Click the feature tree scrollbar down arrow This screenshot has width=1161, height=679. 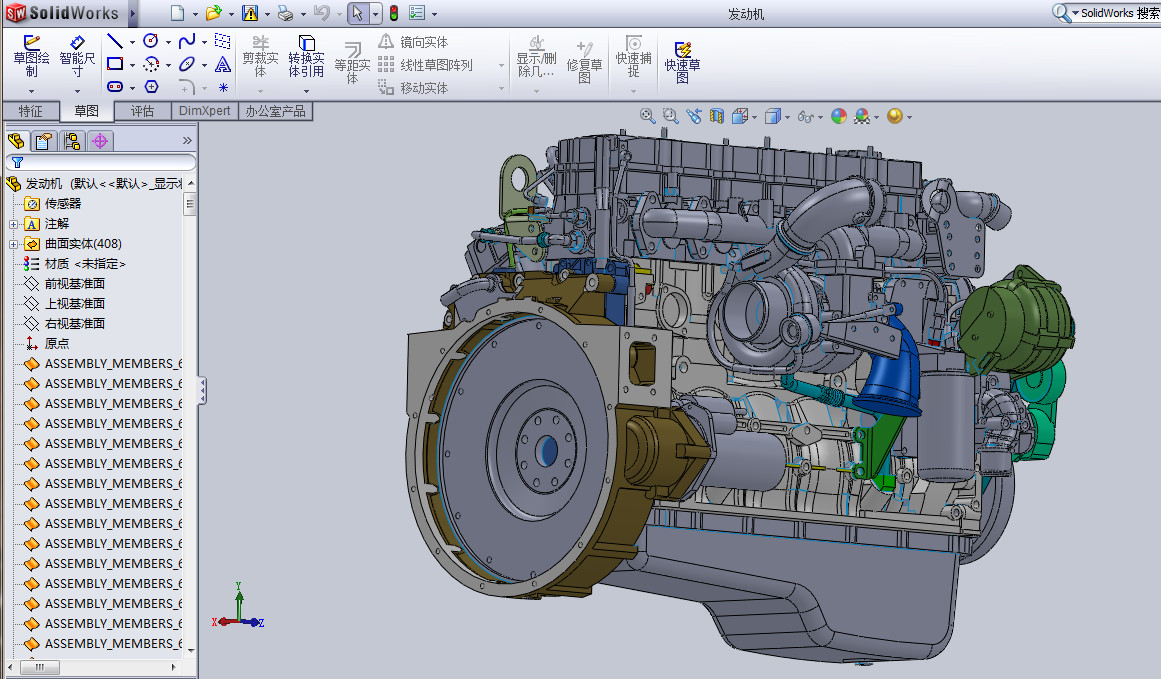(191, 650)
